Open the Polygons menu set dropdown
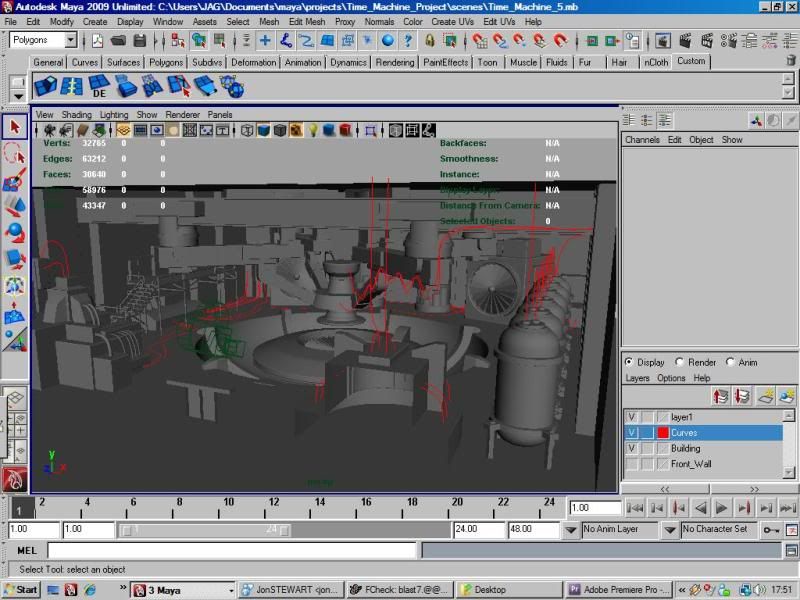This screenshot has width=800, height=600. (x=70, y=41)
